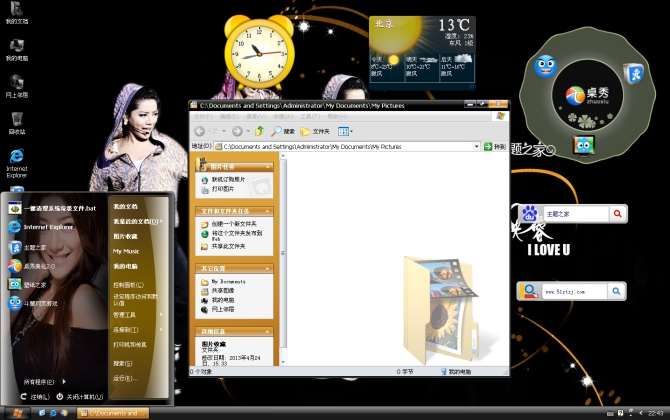Viewport: 670px width, 420px height.
Task: Click the Baidu paw icon in the search widget
Action: pos(530,214)
